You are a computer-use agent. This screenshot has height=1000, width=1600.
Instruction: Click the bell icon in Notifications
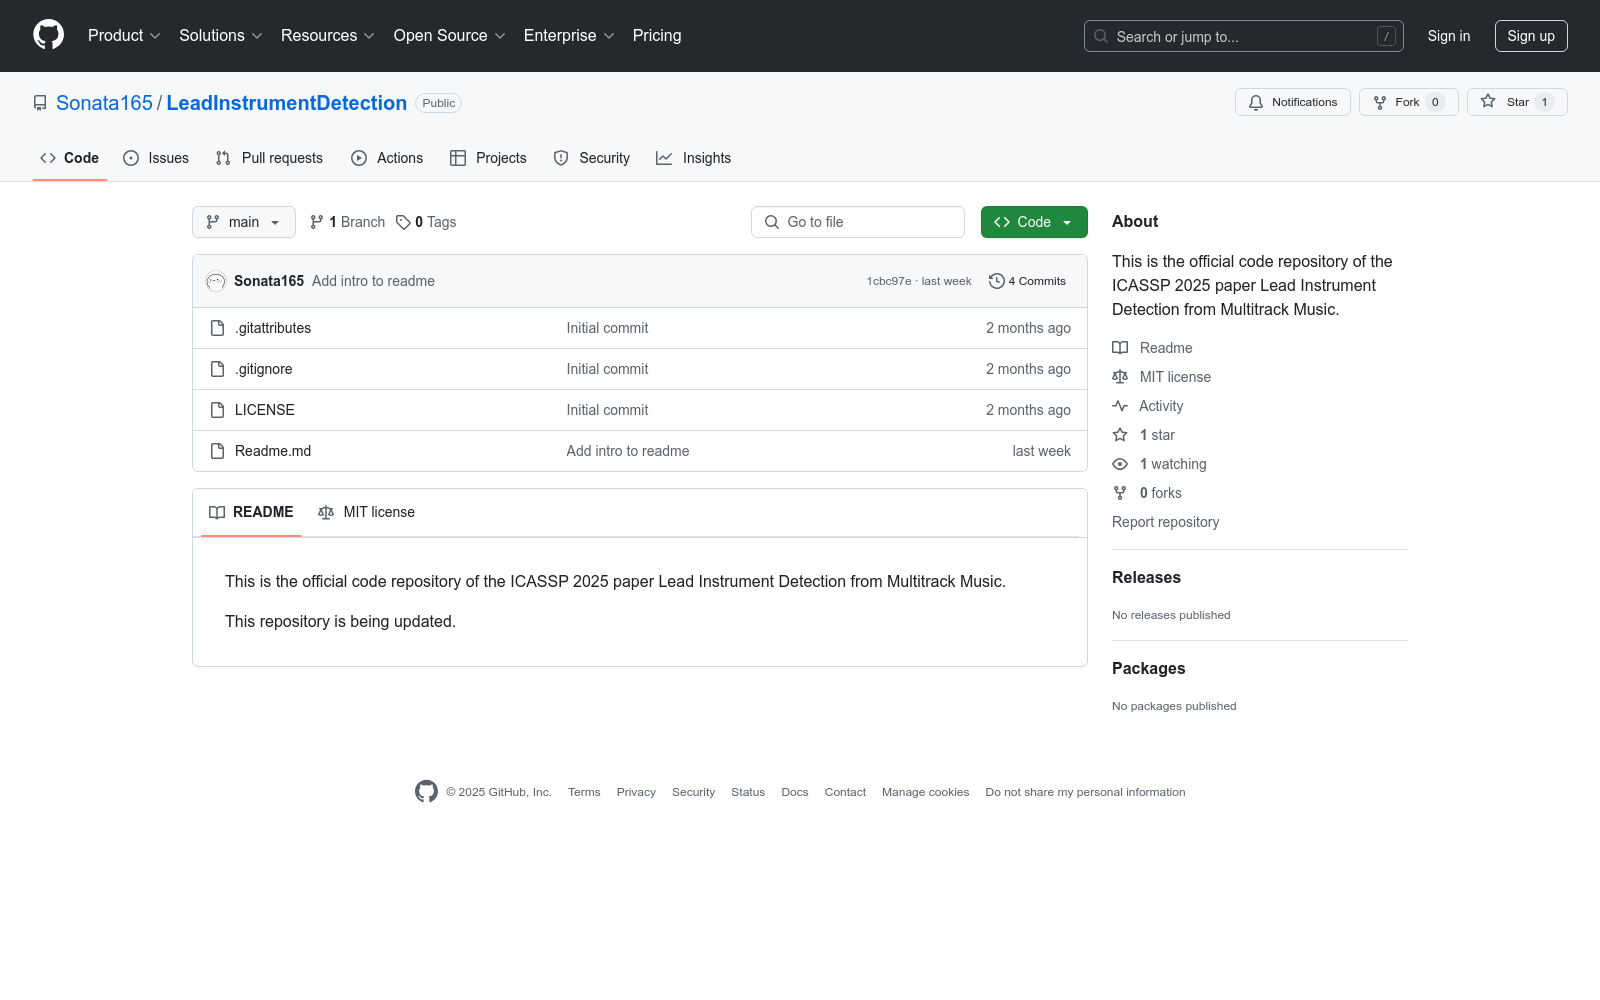pyautogui.click(x=1256, y=102)
